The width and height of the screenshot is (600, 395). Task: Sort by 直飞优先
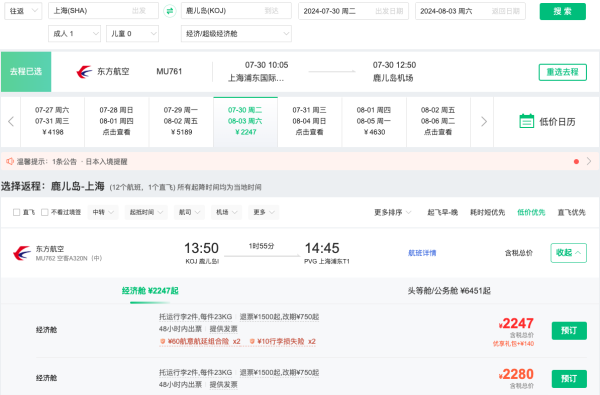coord(571,212)
